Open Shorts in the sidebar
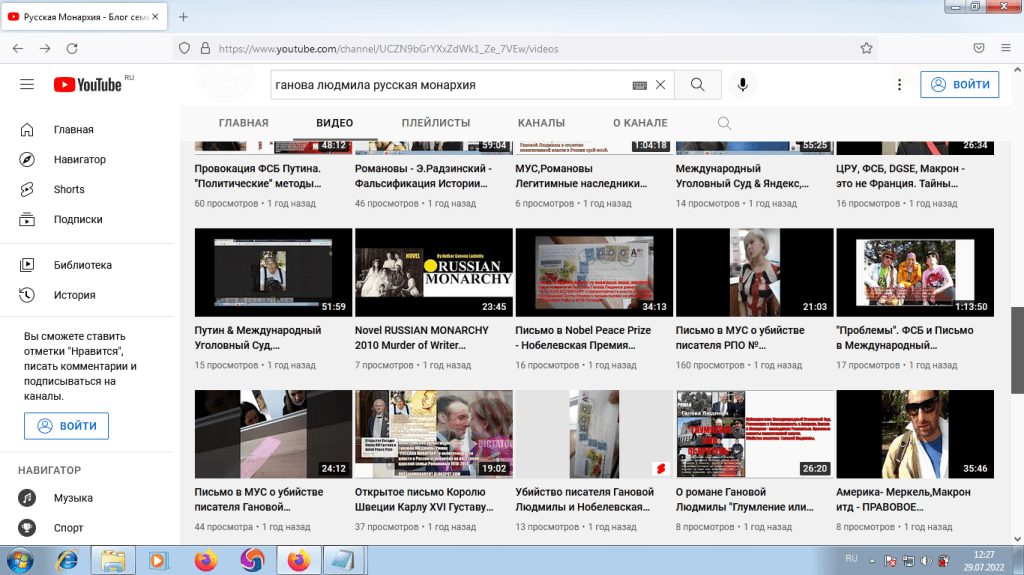1024x575 pixels. [x=69, y=189]
